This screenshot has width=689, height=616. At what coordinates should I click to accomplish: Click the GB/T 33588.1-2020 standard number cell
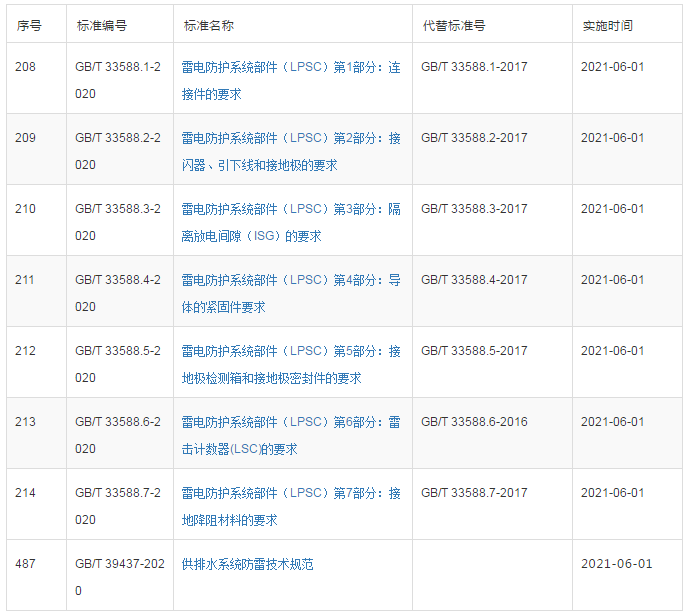[x=117, y=80]
